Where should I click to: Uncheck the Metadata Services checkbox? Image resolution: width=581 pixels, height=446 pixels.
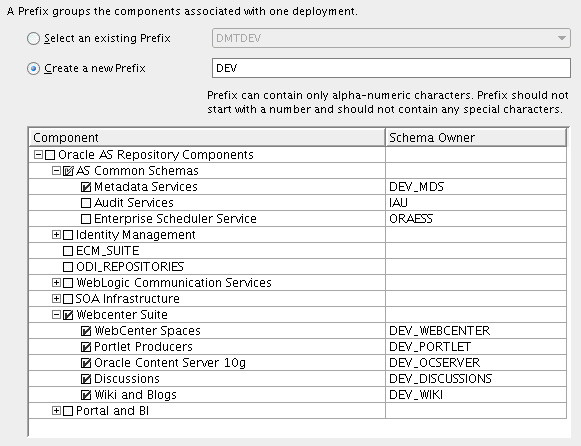coord(86,187)
